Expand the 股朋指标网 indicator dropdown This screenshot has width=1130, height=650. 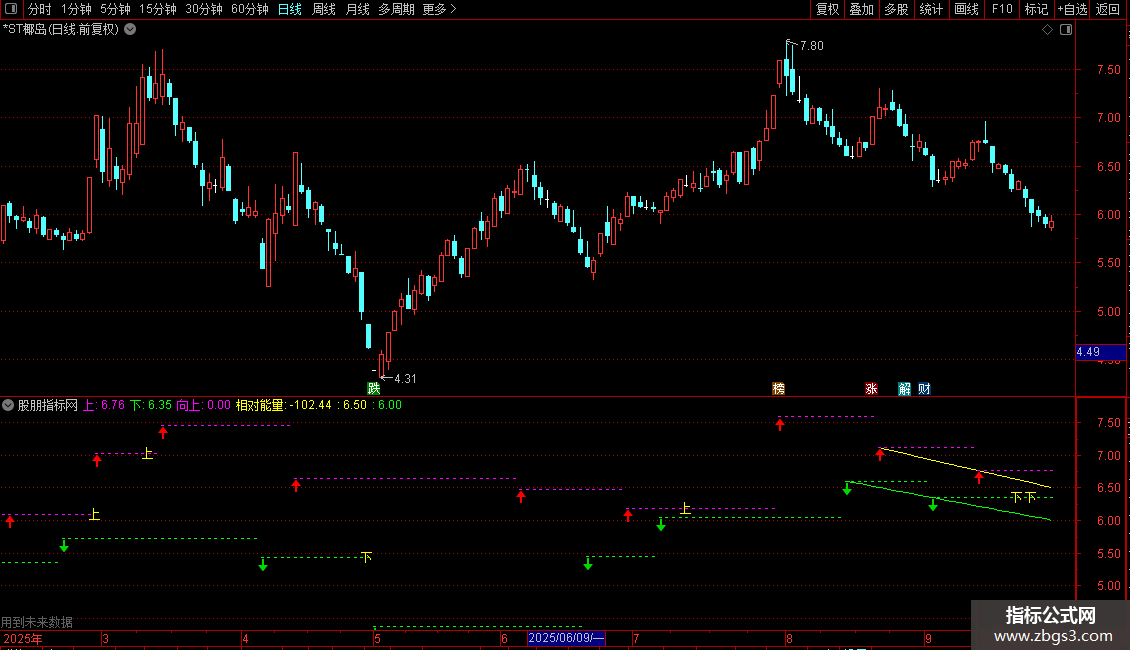click(x=8, y=405)
